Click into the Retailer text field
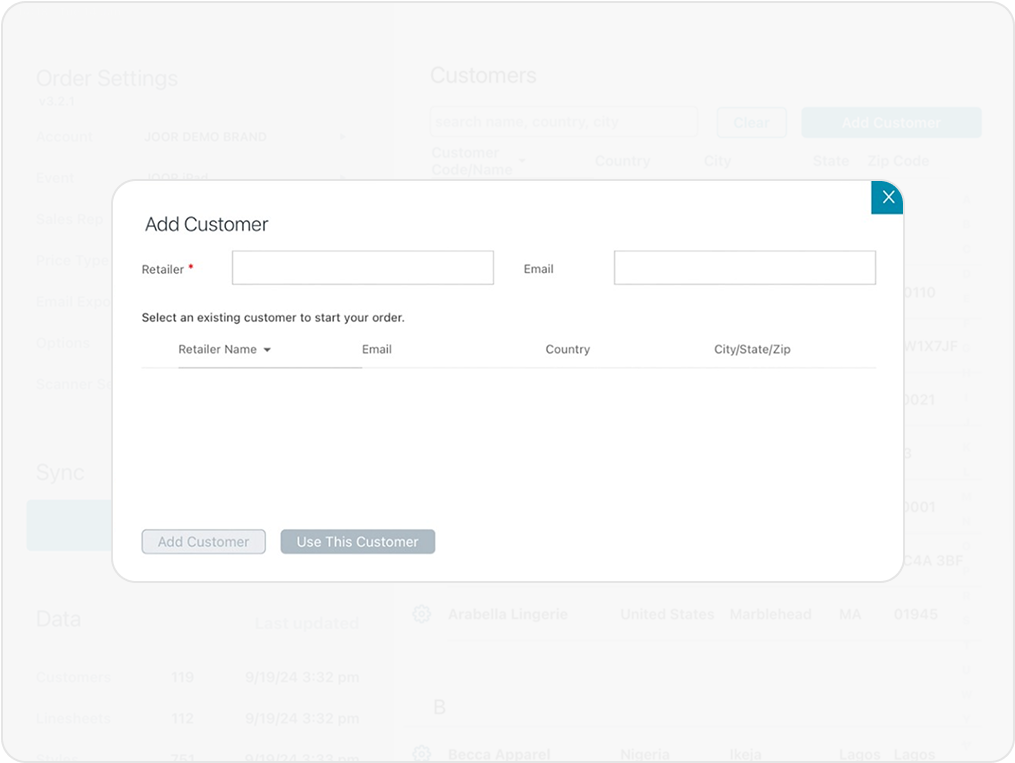This screenshot has height=763, width=1015. tap(362, 268)
